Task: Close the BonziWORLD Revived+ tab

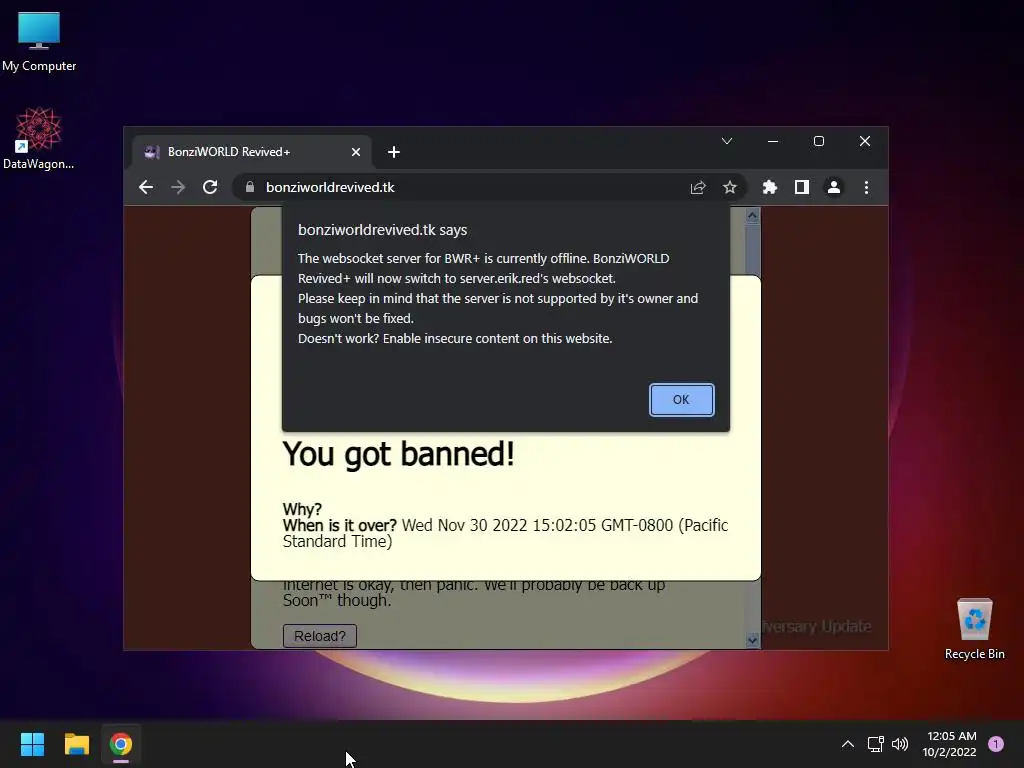Action: 356,152
